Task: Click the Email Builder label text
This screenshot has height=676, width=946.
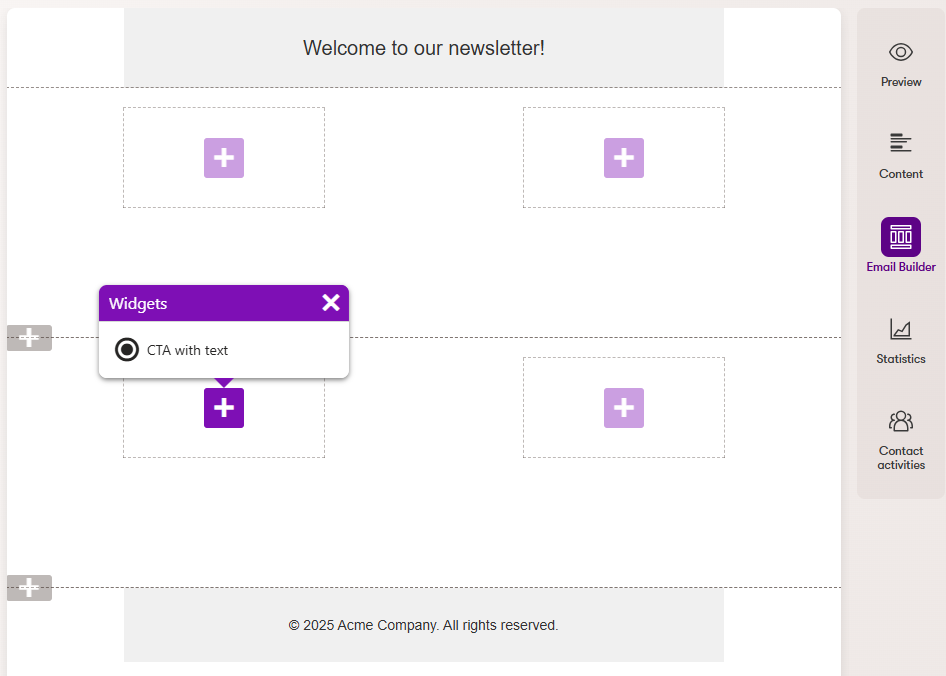Action: [901, 267]
